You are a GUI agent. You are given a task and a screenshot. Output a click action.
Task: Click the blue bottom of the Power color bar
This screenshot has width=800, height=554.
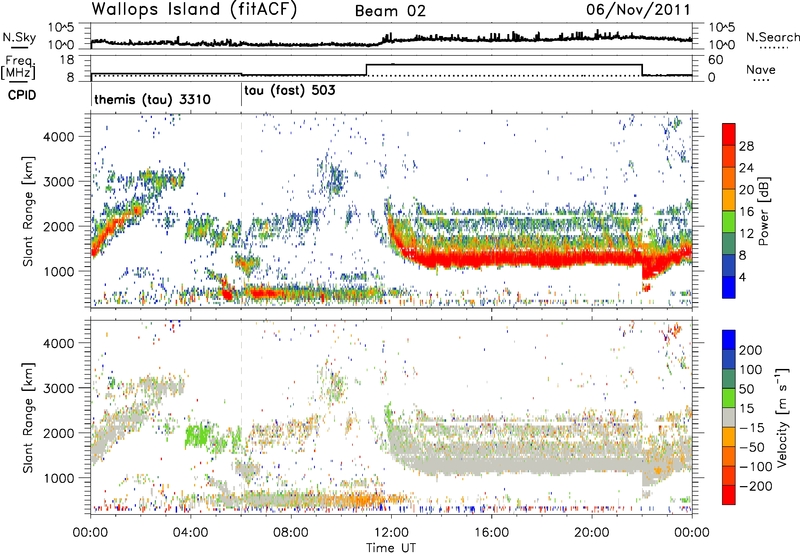[729, 287]
